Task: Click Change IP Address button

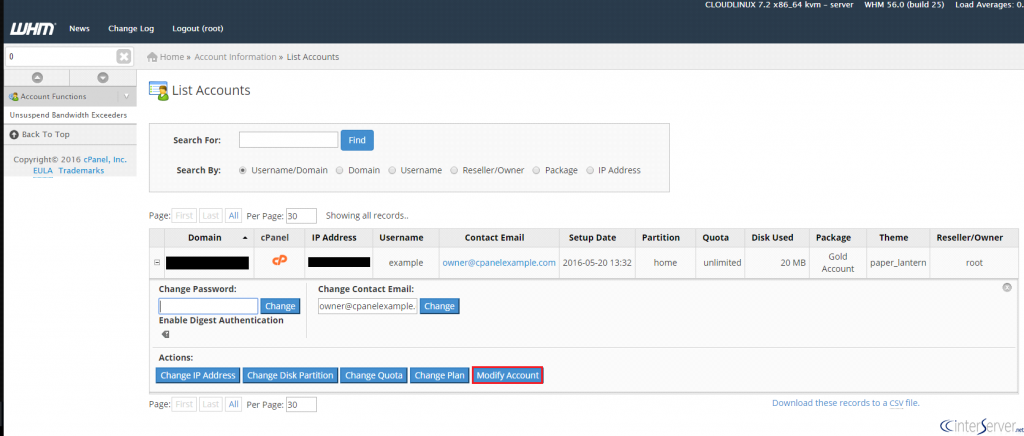Action: pyautogui.click(x=198, y=375)
